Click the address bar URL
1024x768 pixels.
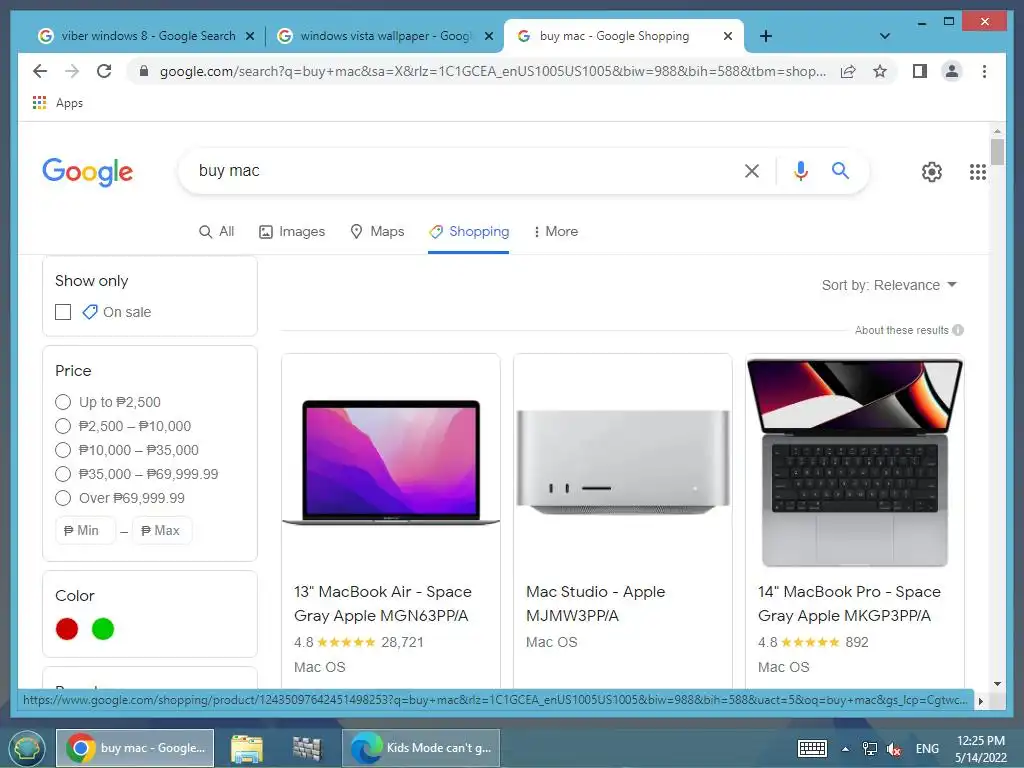[x=492, y=71]
